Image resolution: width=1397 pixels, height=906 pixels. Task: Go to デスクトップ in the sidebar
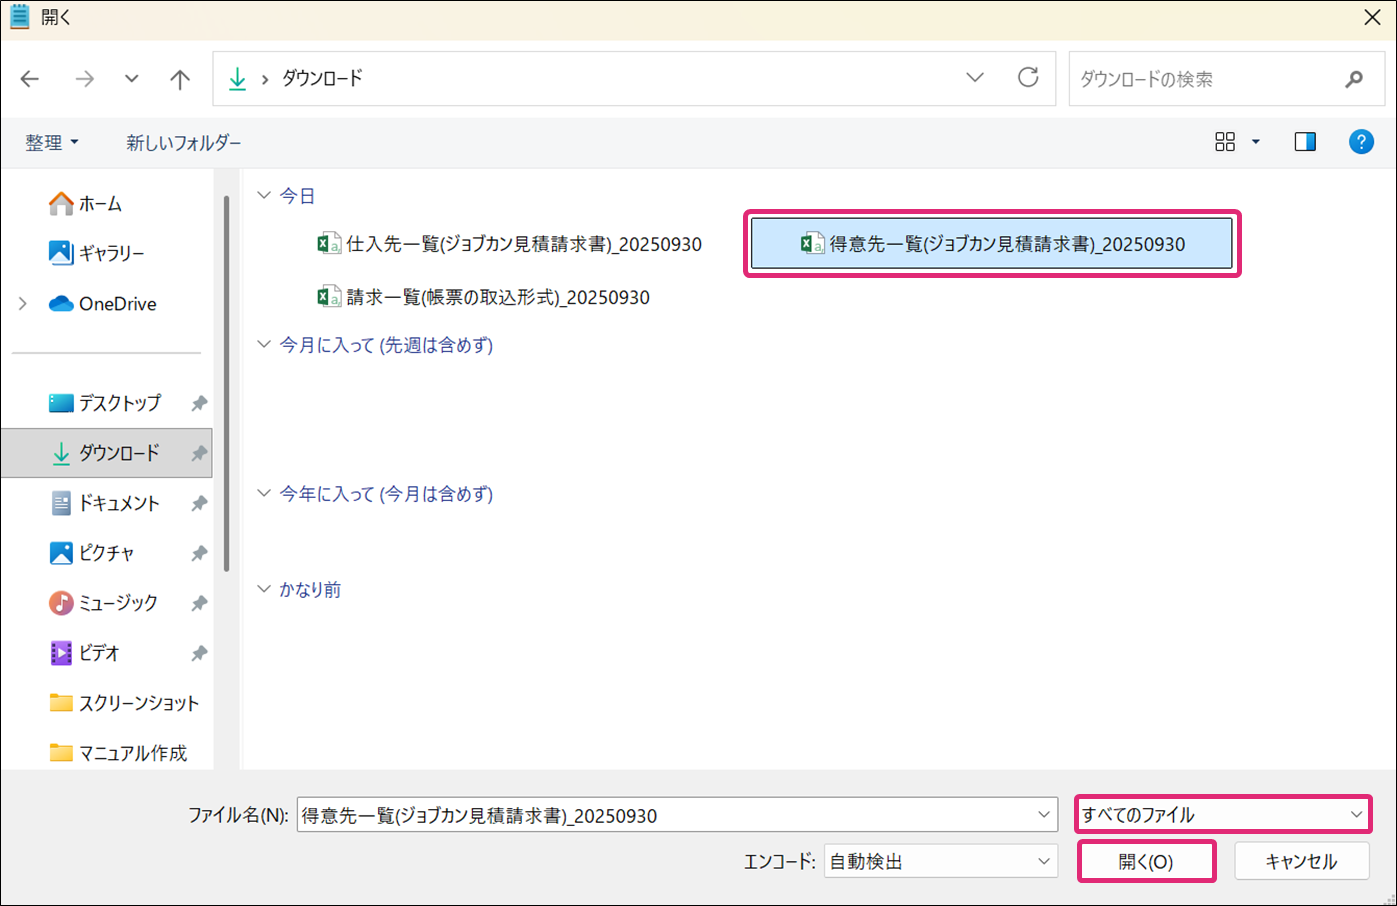pyautogui.click(x=119, y=403)
